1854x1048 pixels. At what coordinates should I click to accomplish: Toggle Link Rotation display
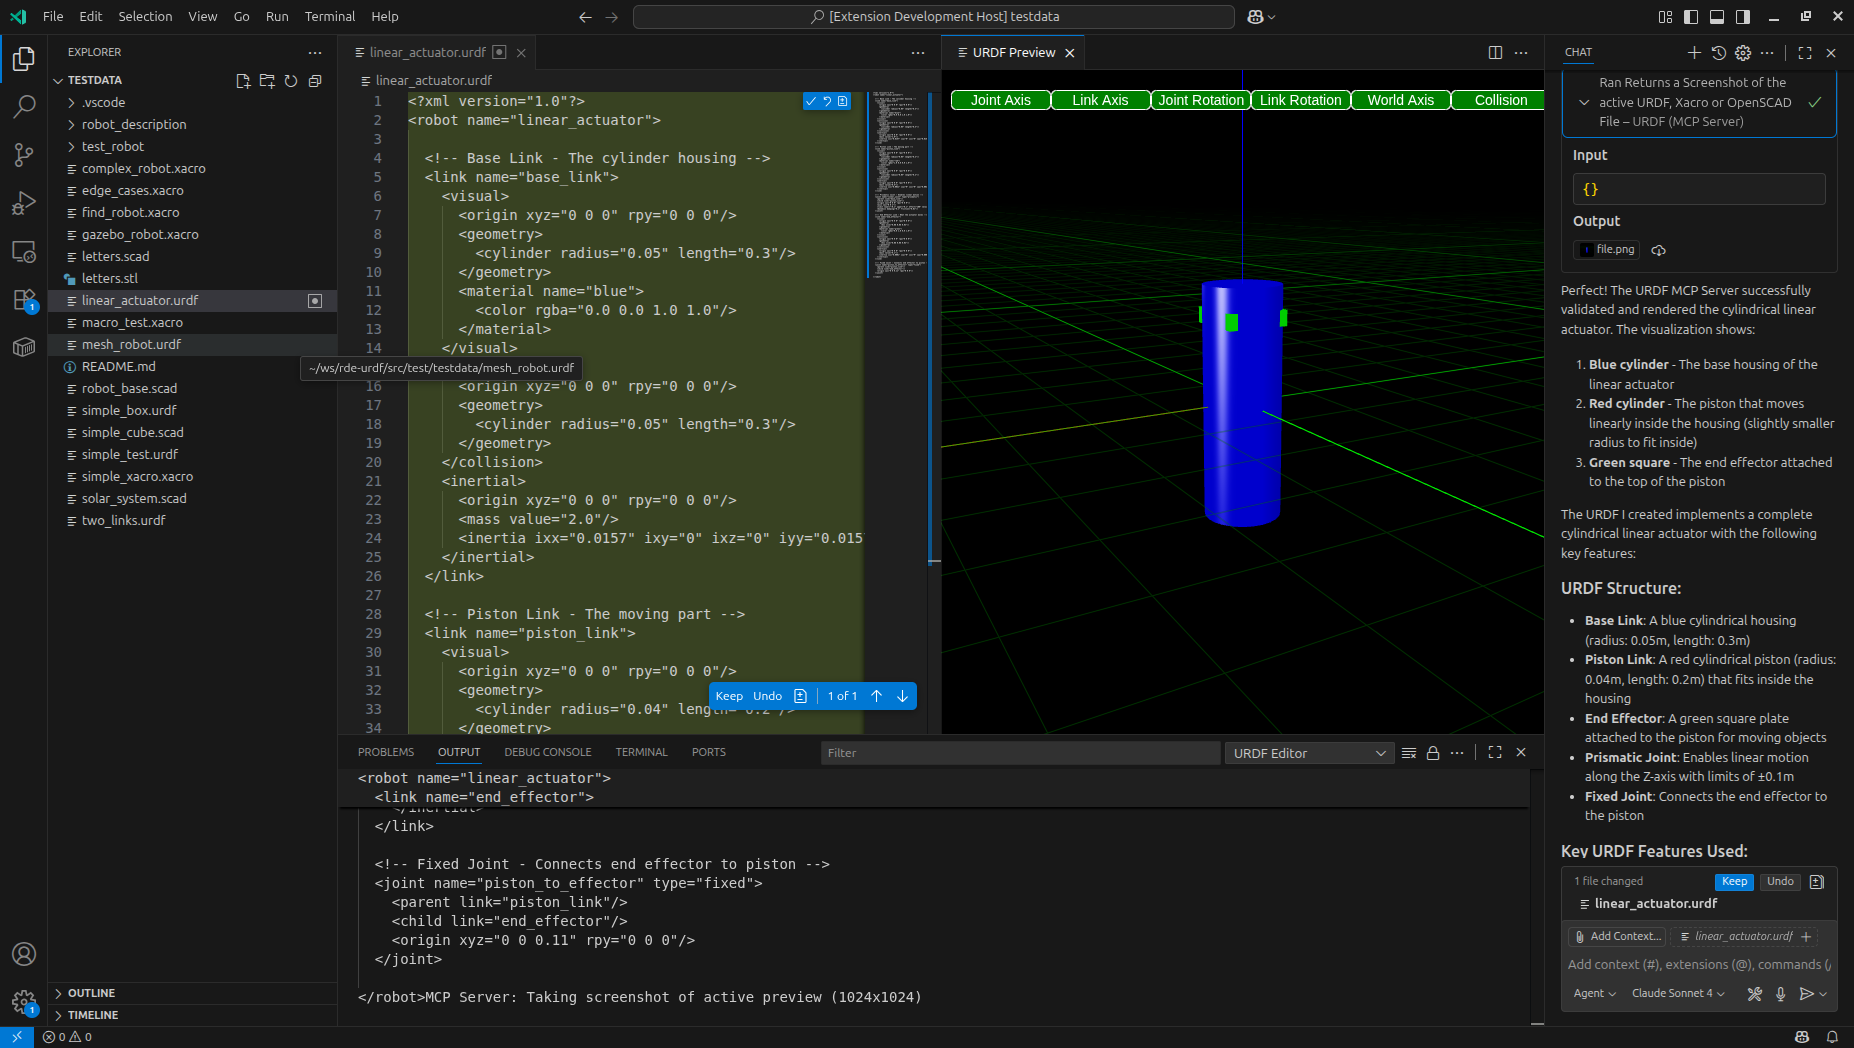(1300, 100)
